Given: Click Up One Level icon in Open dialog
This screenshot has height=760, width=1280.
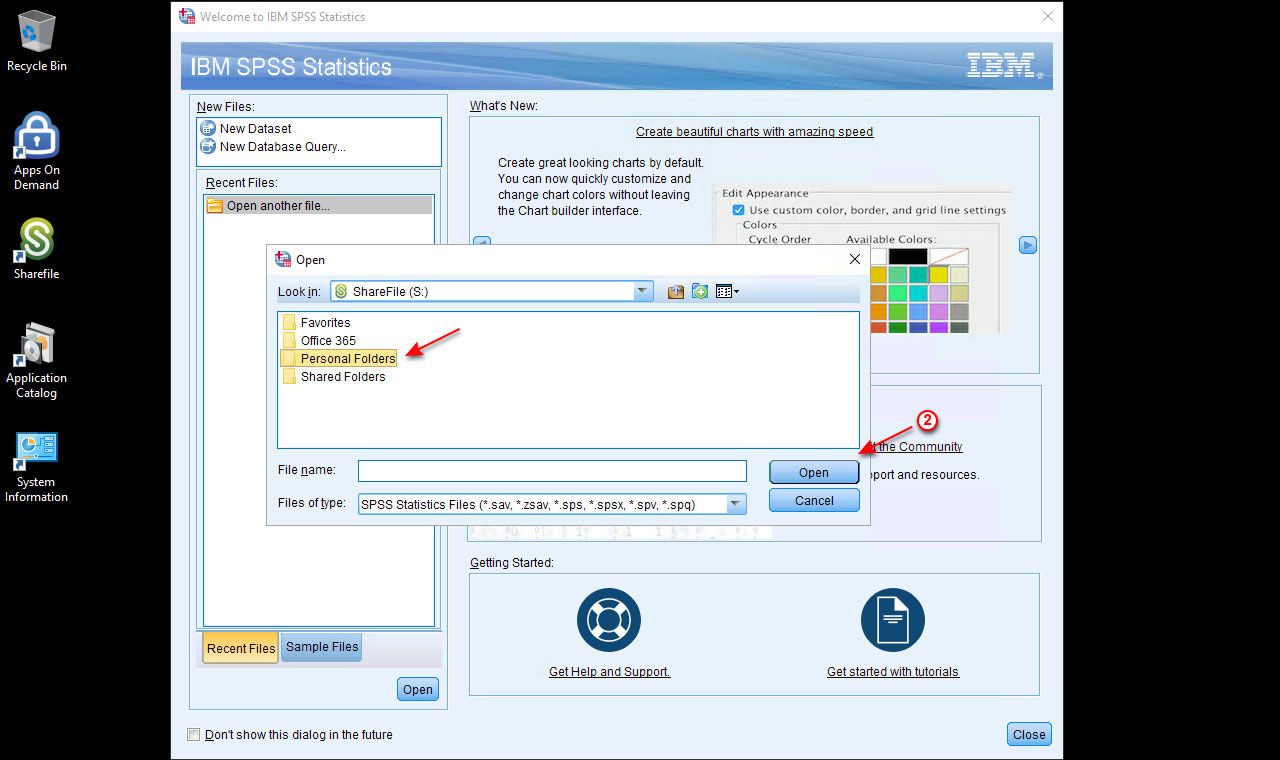Looking at the screenshot, I should pyautogui.click(x=676, y=292).
